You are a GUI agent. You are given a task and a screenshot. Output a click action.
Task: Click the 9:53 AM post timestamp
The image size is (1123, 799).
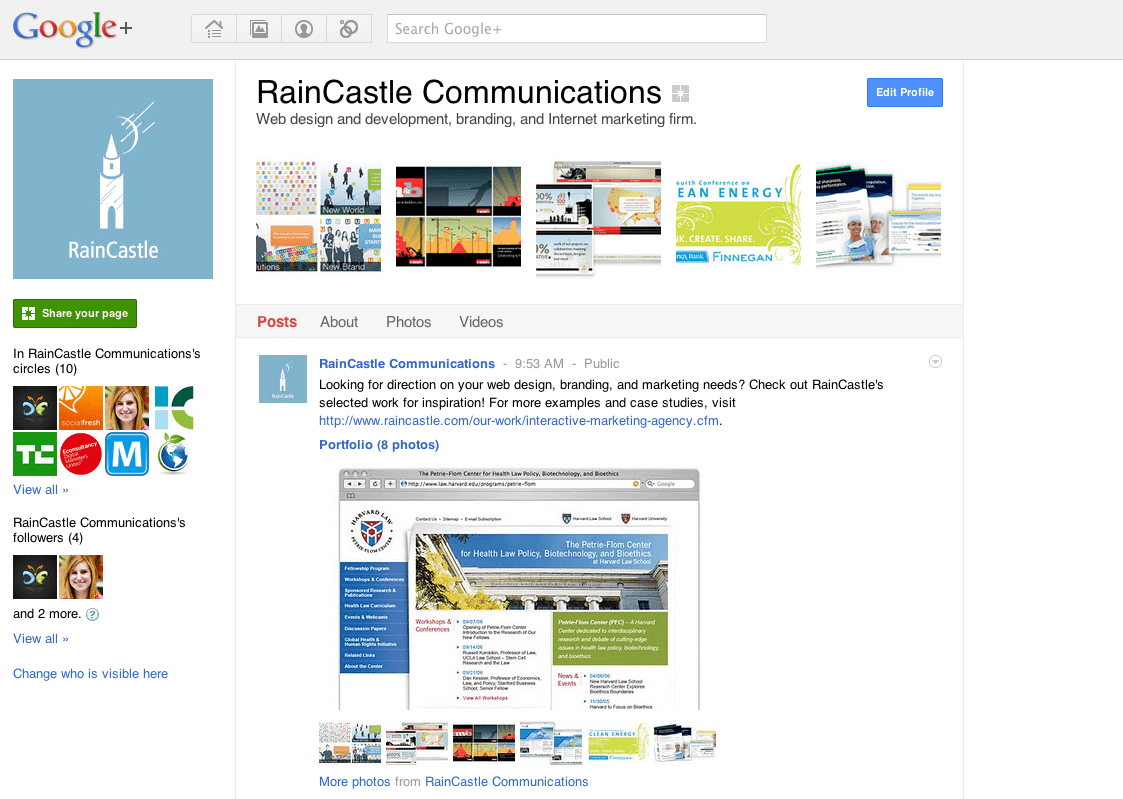click(539, 364)
